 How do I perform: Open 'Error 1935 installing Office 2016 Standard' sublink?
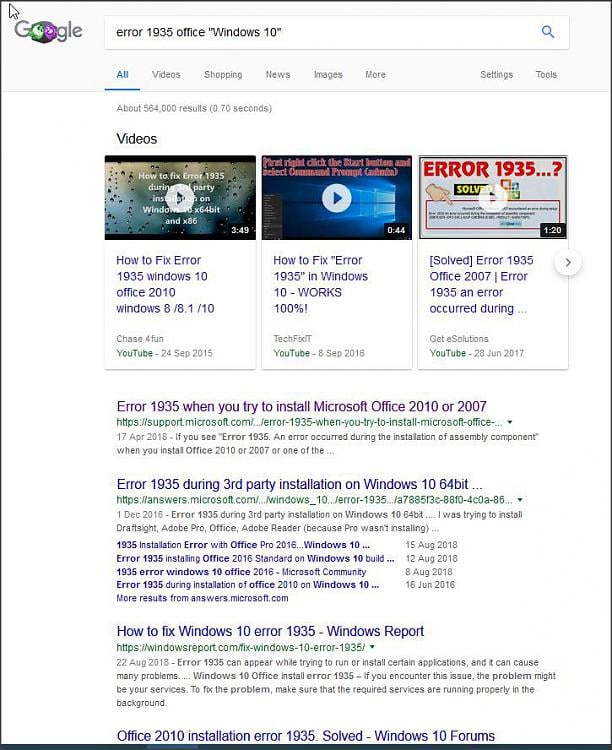coord(255,558)
